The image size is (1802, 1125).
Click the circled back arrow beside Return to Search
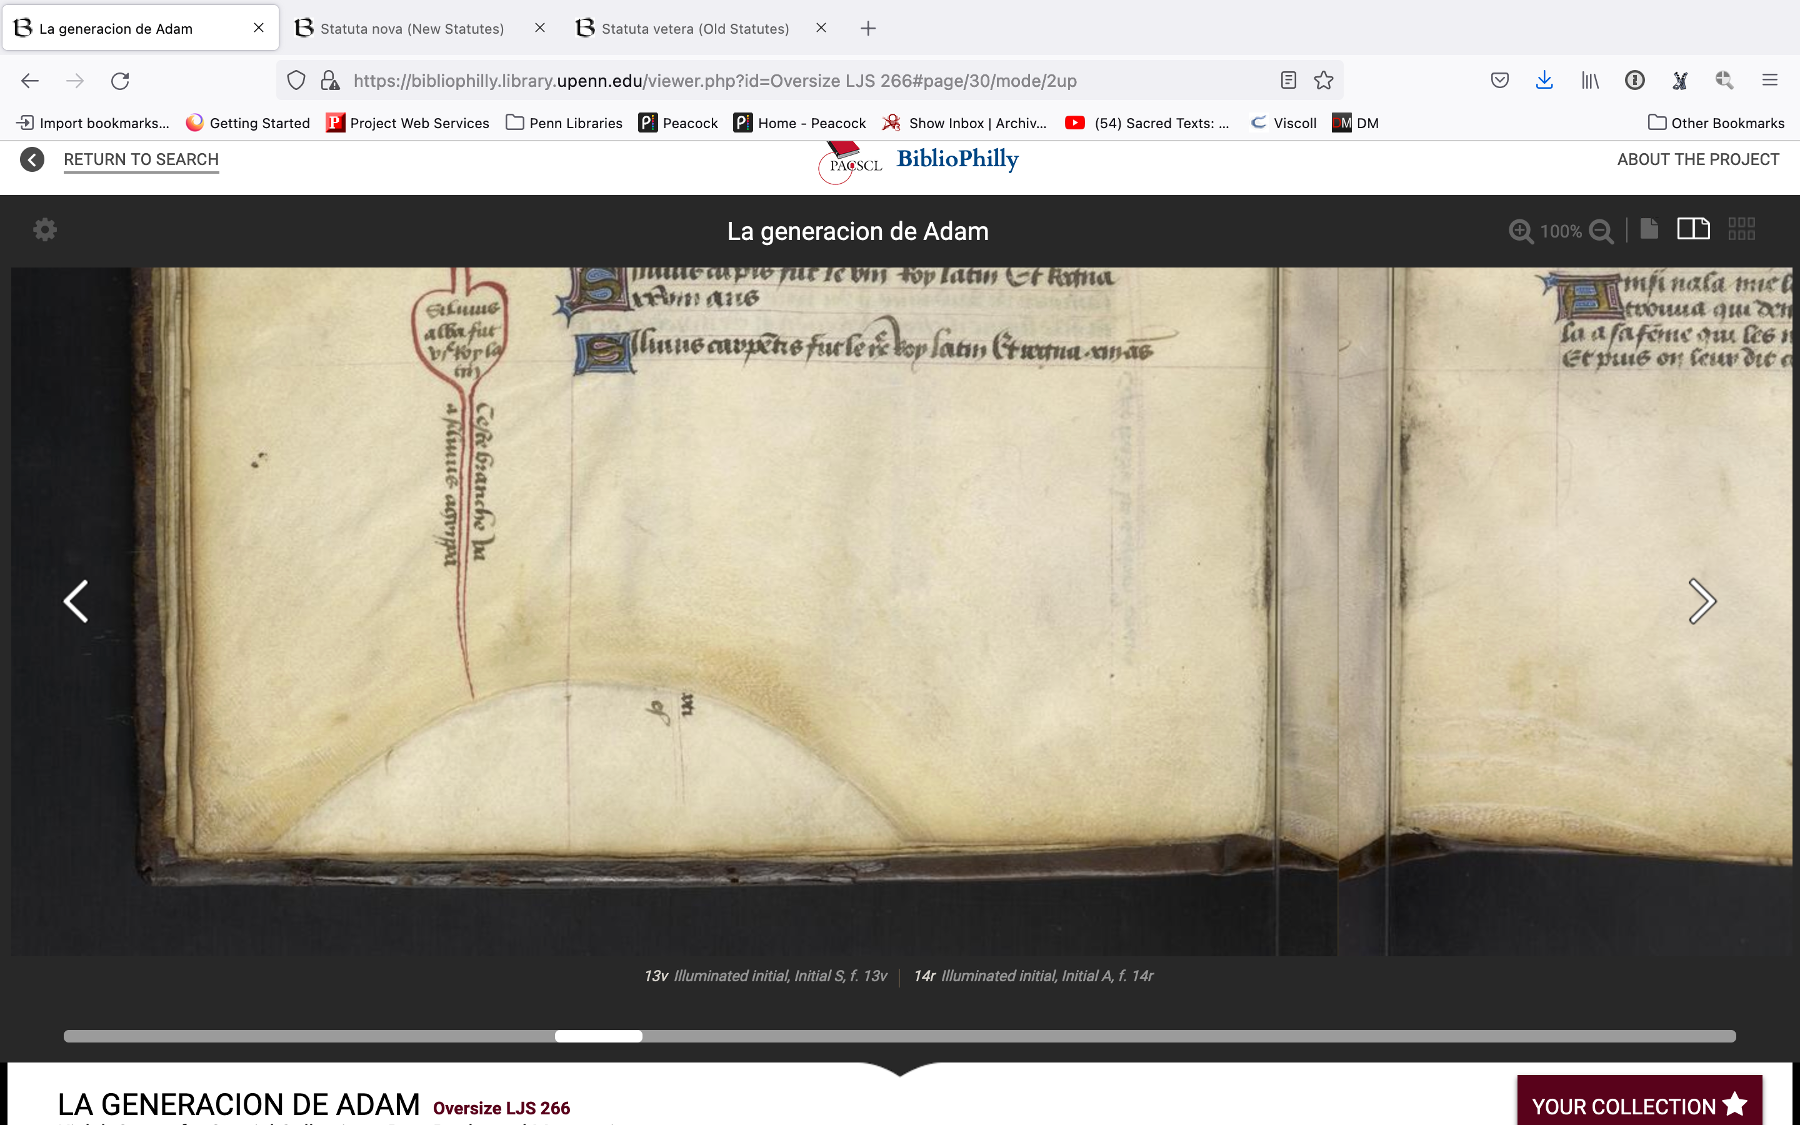(x=32, y=159)
